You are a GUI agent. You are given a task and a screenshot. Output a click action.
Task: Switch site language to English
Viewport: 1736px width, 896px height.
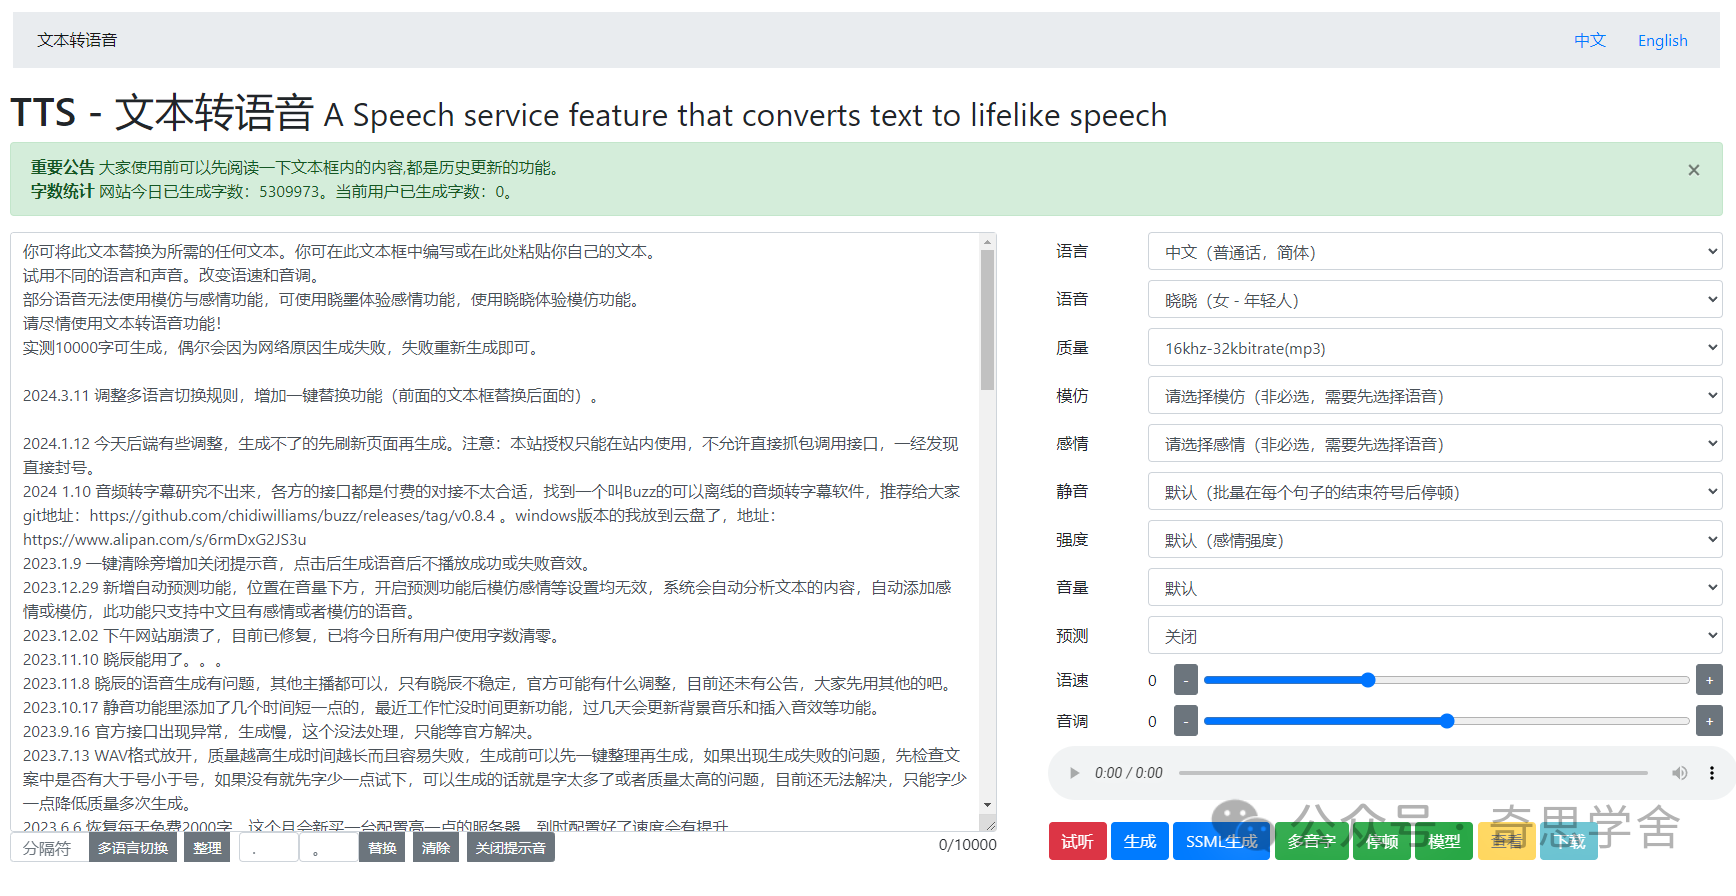pyautogui.click(x=1662, y=40)
